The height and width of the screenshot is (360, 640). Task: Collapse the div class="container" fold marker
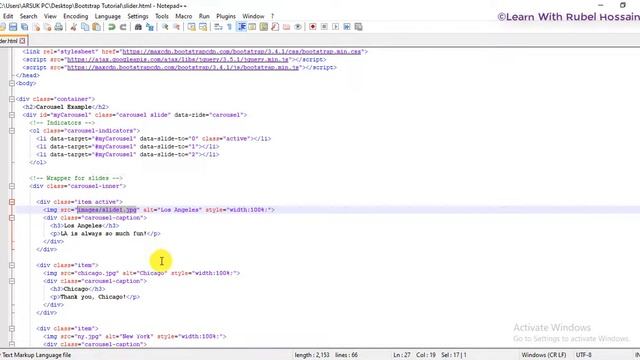[x=12, y=99]
